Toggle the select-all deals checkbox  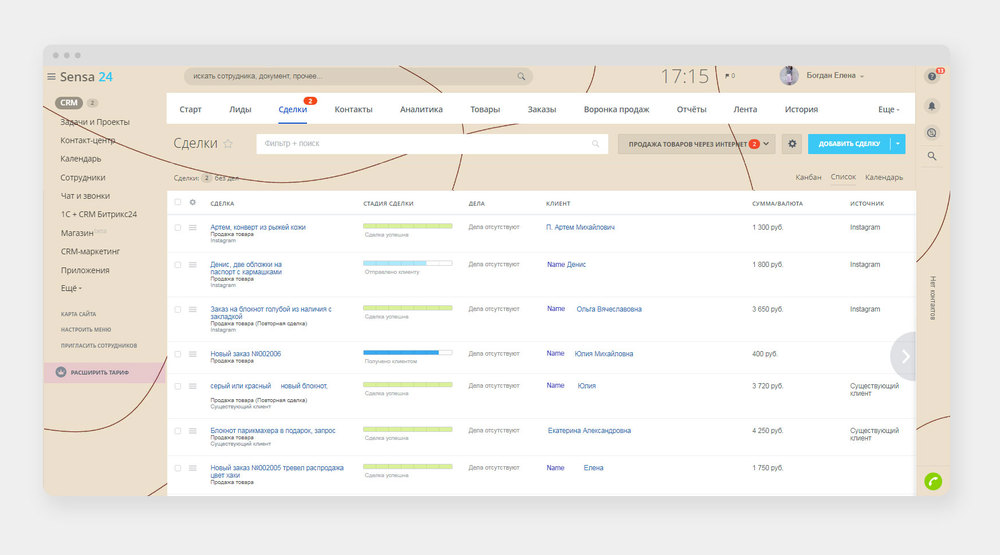point(178,203)
